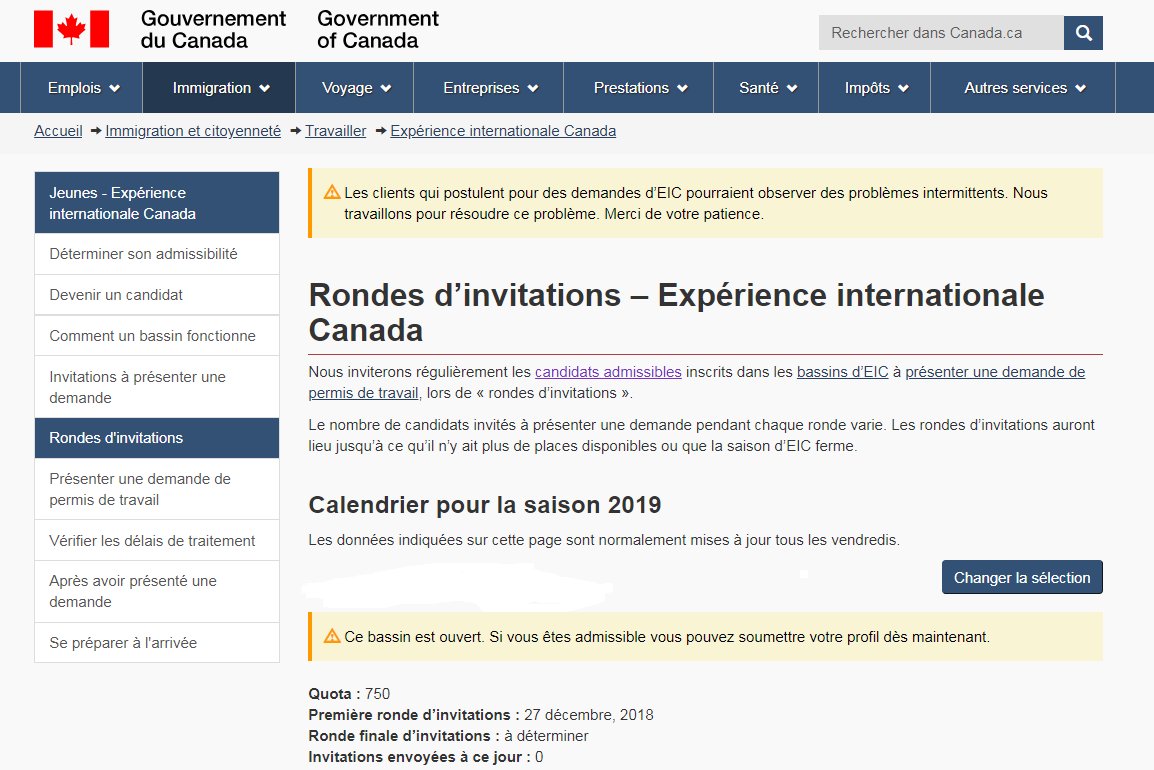Screen dimensions: 1154x770
Task: Open the Travailler breadcrumb link
Action: pos(336,131)
